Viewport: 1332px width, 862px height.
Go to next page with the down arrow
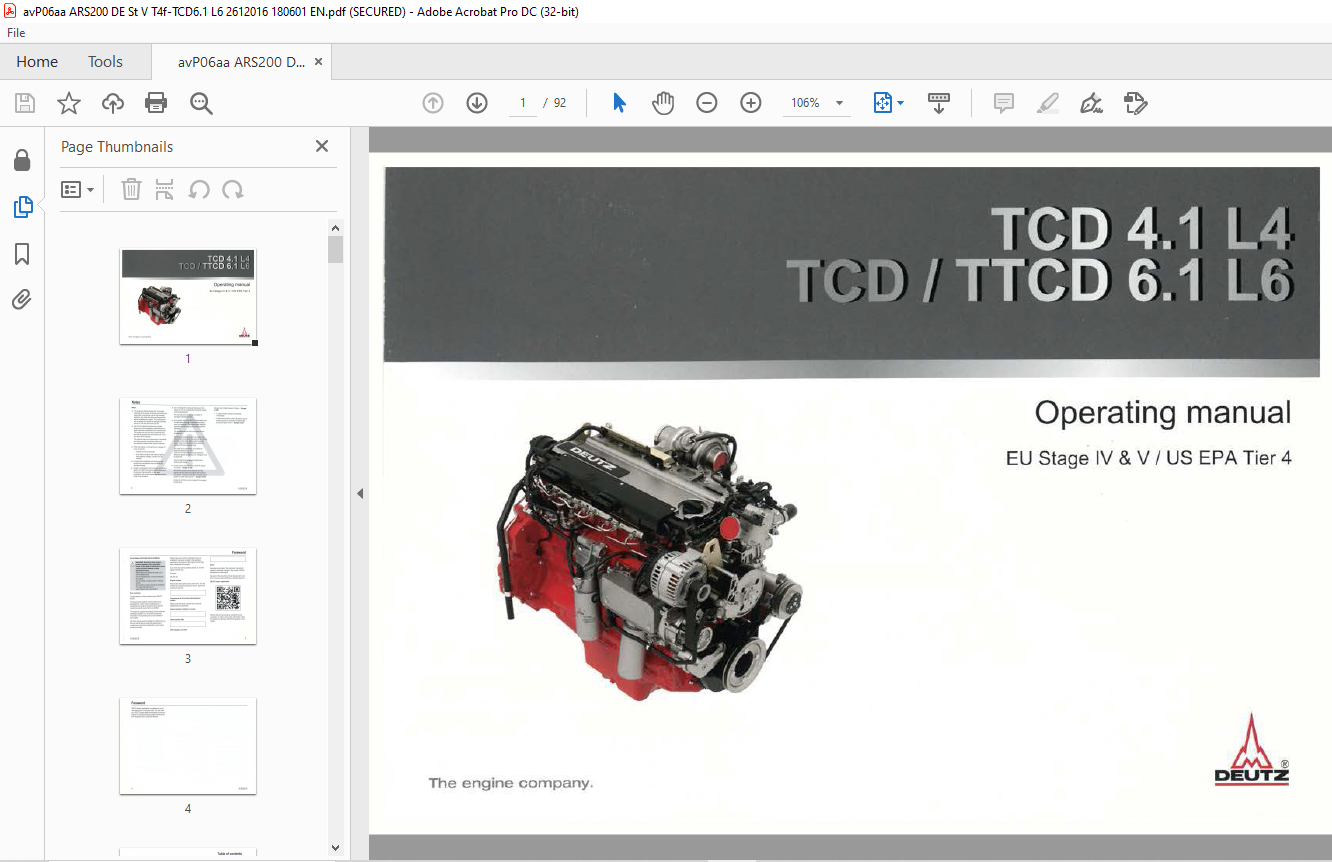(477, 103)
